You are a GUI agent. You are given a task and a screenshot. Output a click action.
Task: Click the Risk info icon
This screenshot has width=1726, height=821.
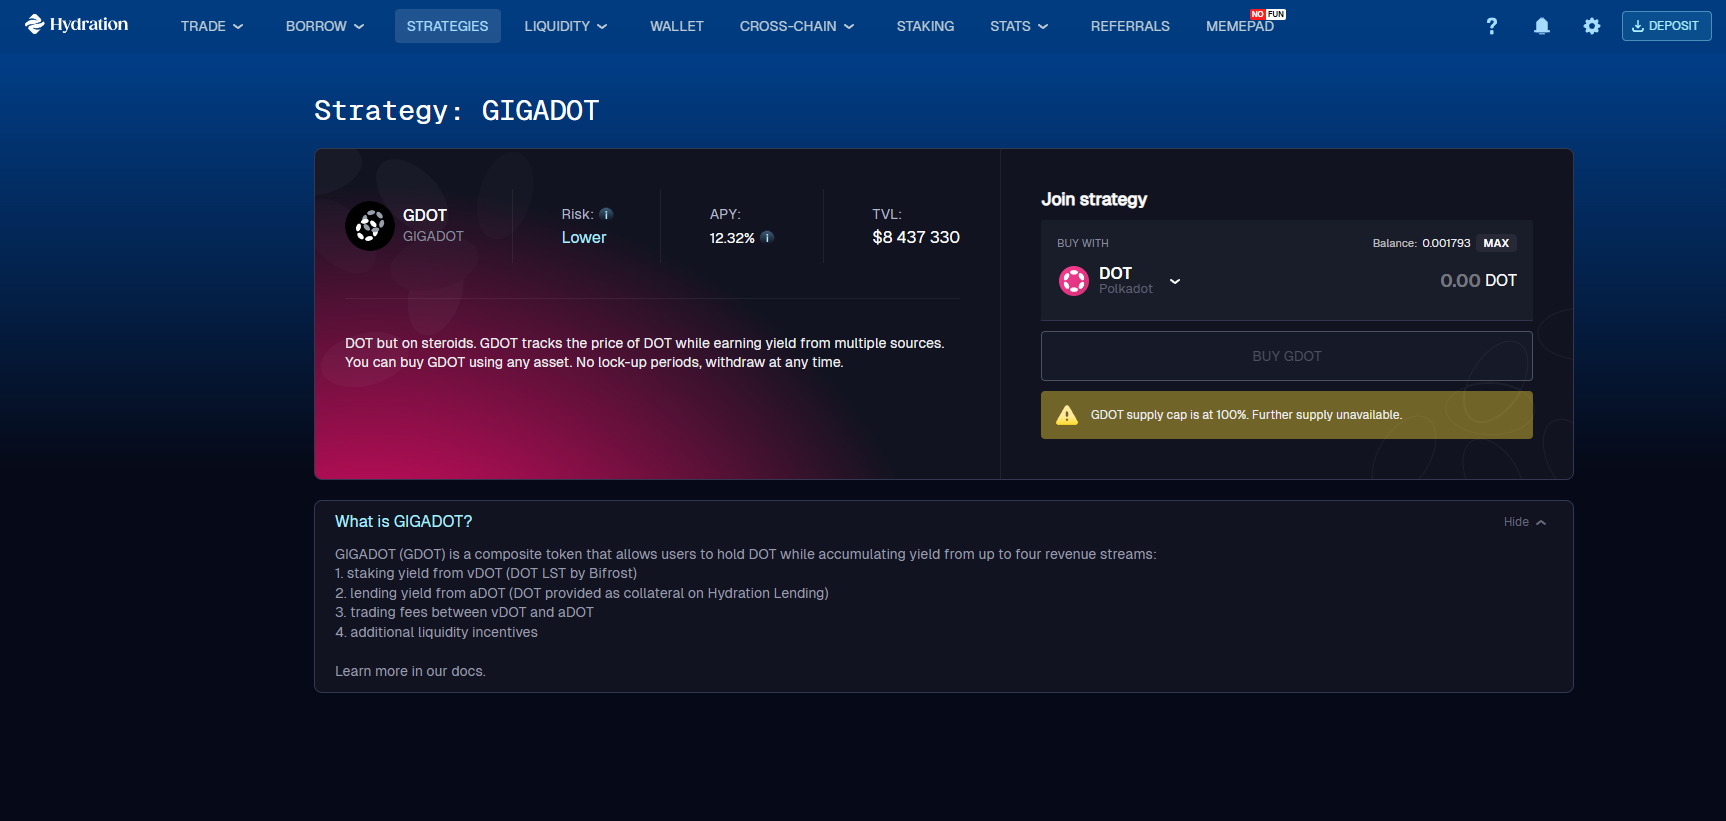tap(606, 214)
